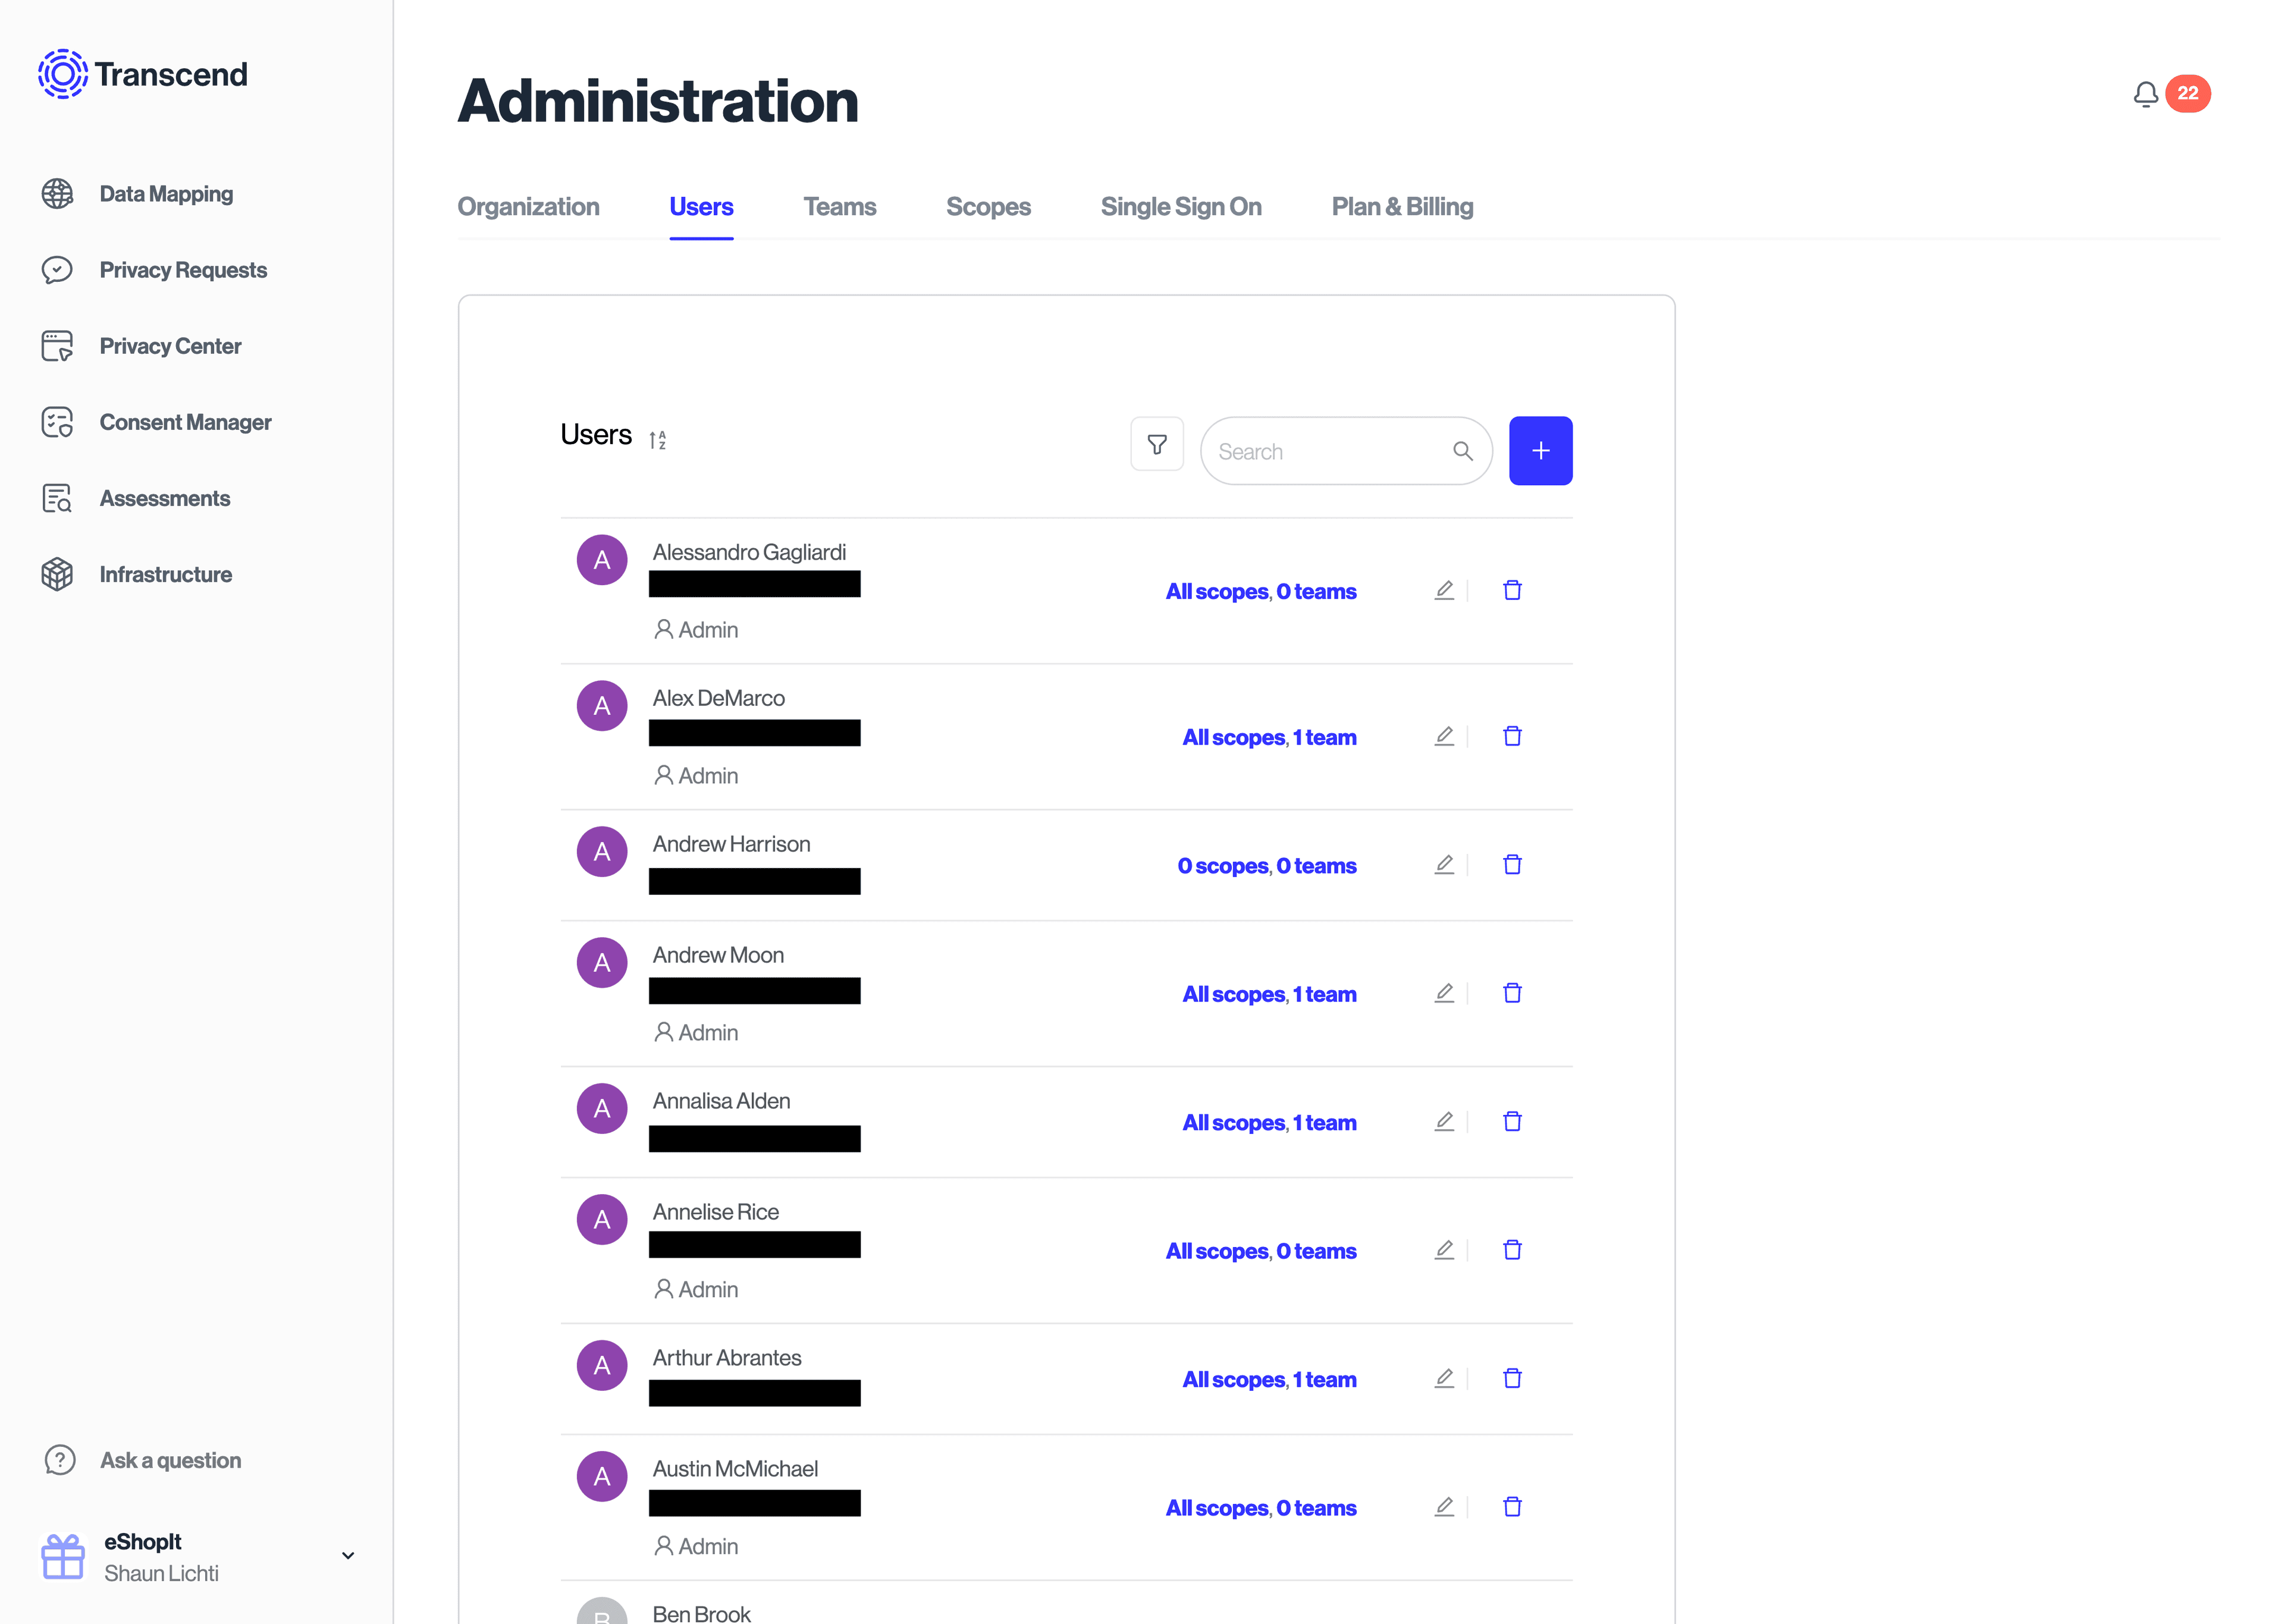
Task: Add a new user with the plus button
Action: pos(1540,450)
